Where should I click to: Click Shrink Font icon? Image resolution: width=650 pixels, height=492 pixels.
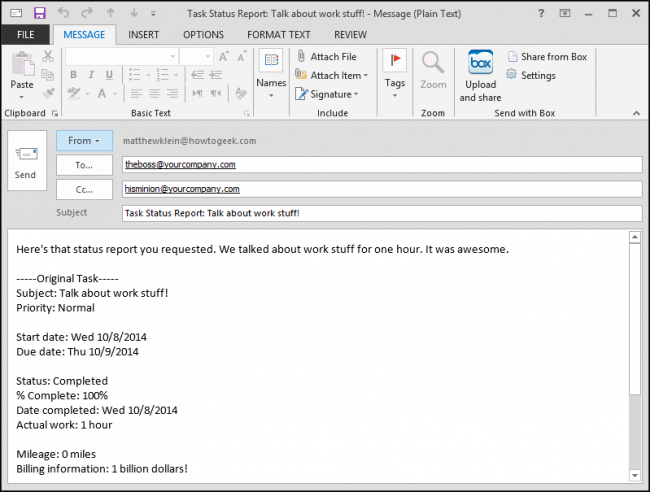tap(242, 56)
